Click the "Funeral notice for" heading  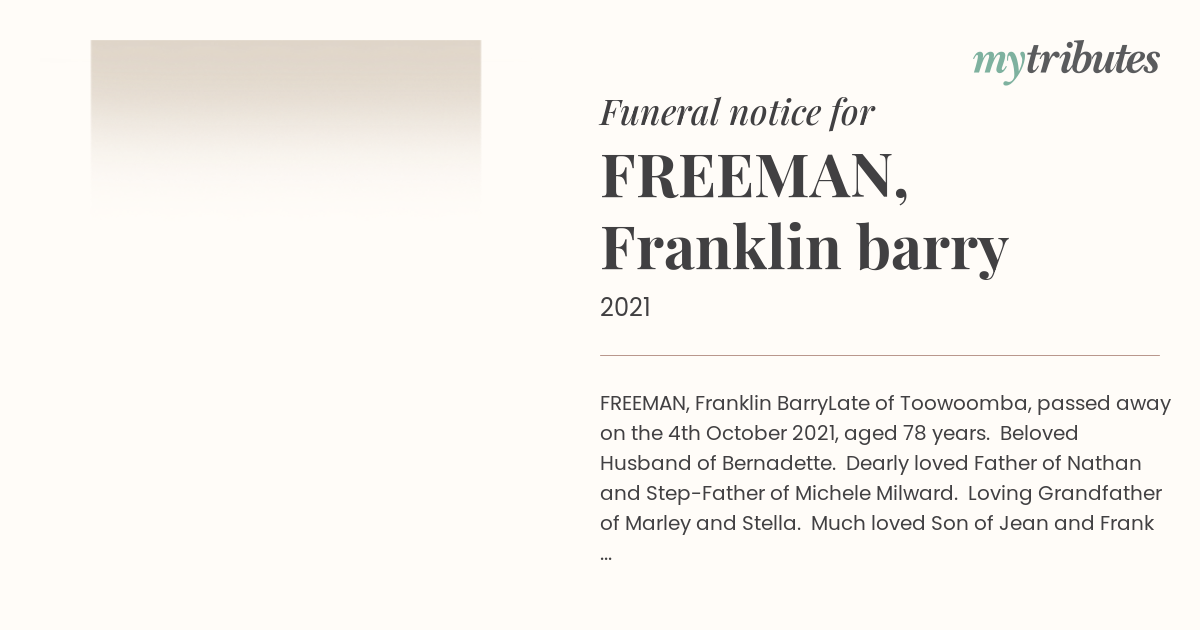[x=737, y=112]
